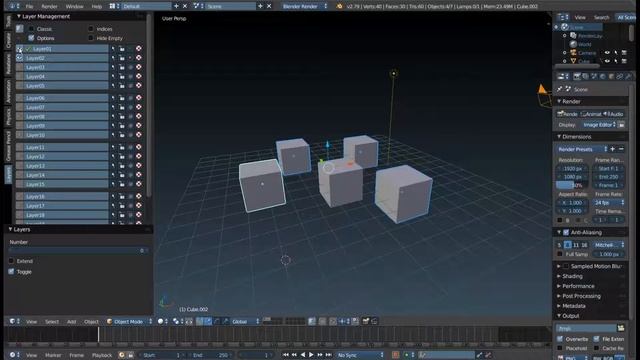The height and width of the screenshot is (360, 640).
Task: Enable the Indices checkbox
Action: coord(91,29)
